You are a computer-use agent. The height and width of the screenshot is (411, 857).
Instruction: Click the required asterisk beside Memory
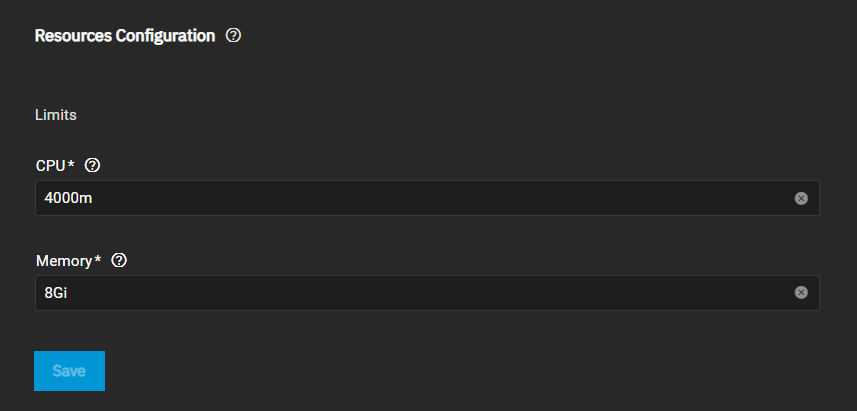pyautogui.click(x=98, y=259)
